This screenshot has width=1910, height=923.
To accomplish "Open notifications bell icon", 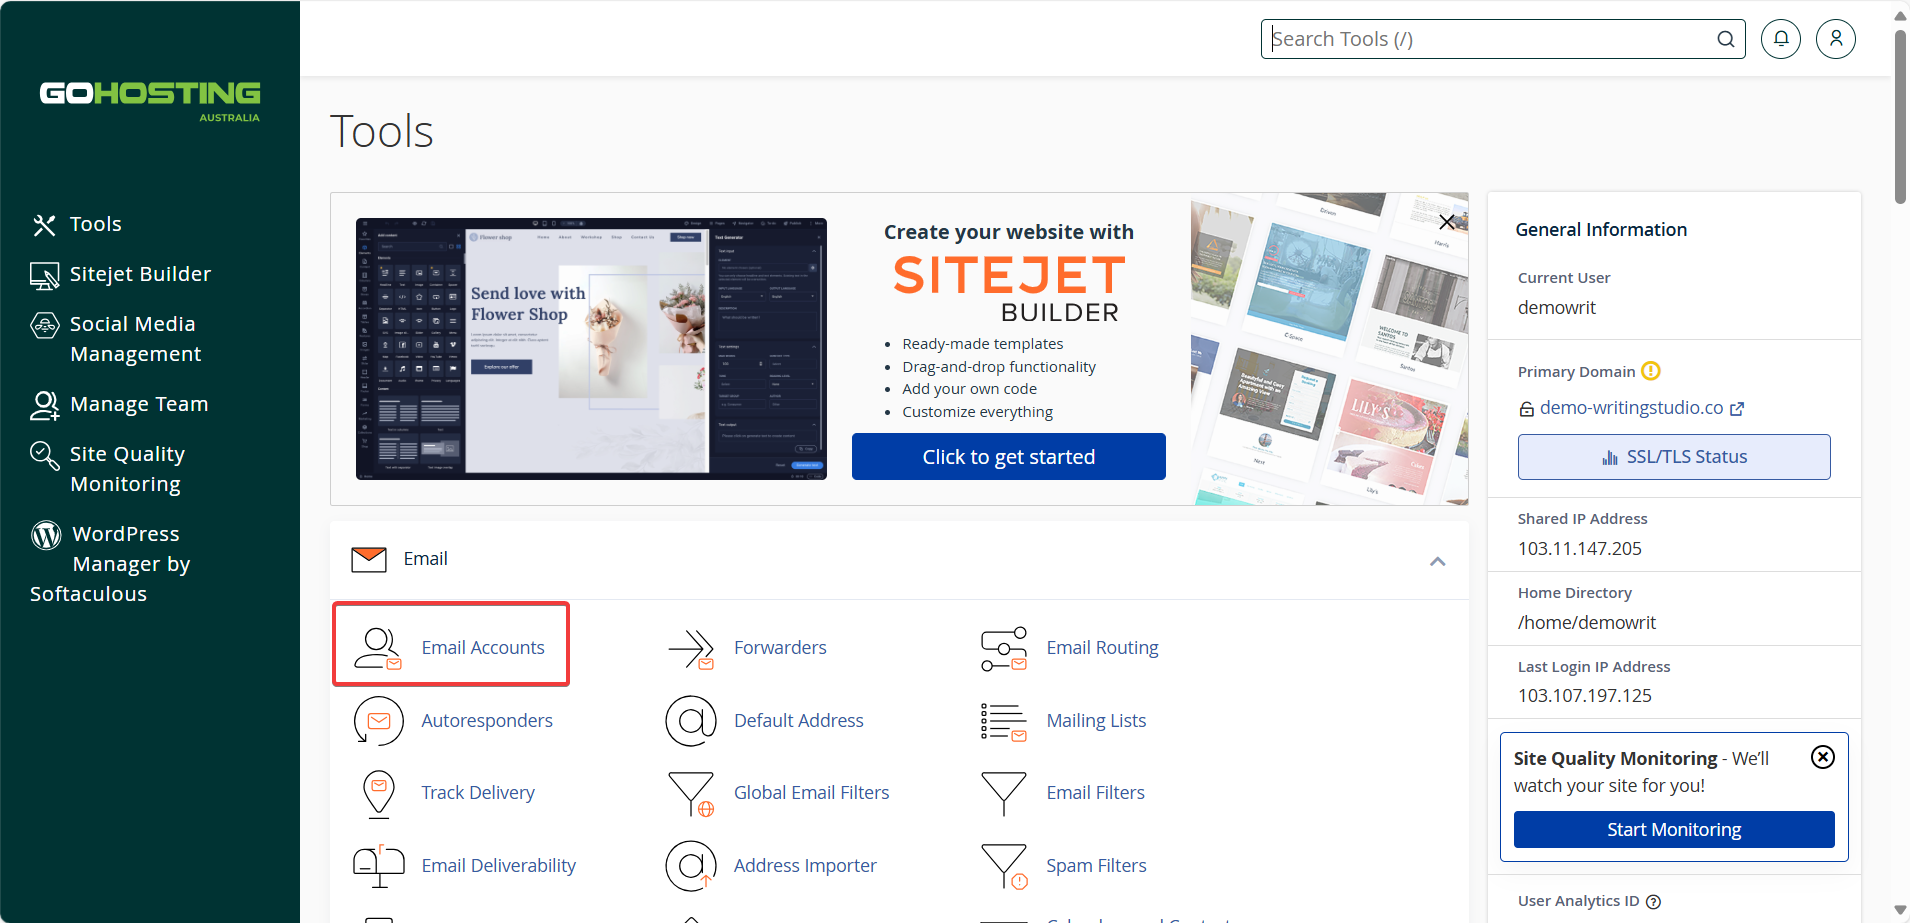I will point(1781,39).
